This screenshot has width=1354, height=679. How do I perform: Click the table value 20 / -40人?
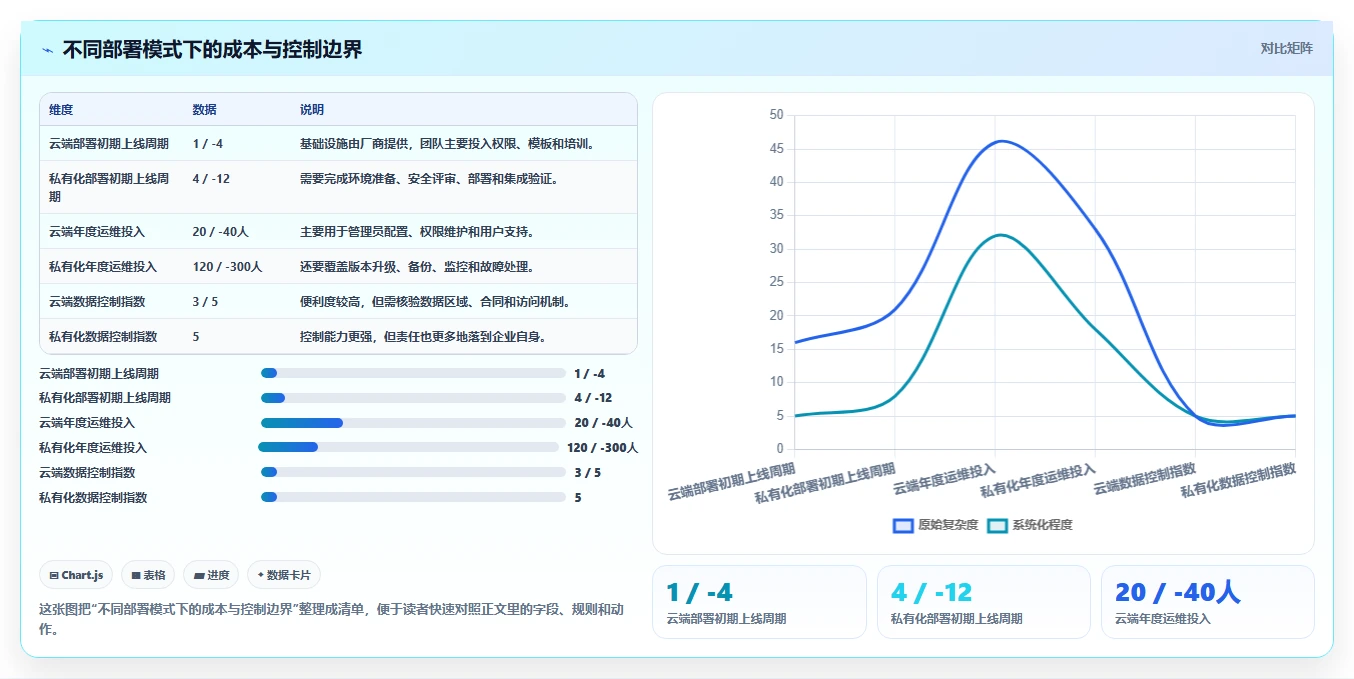click(x=221, y=231)
